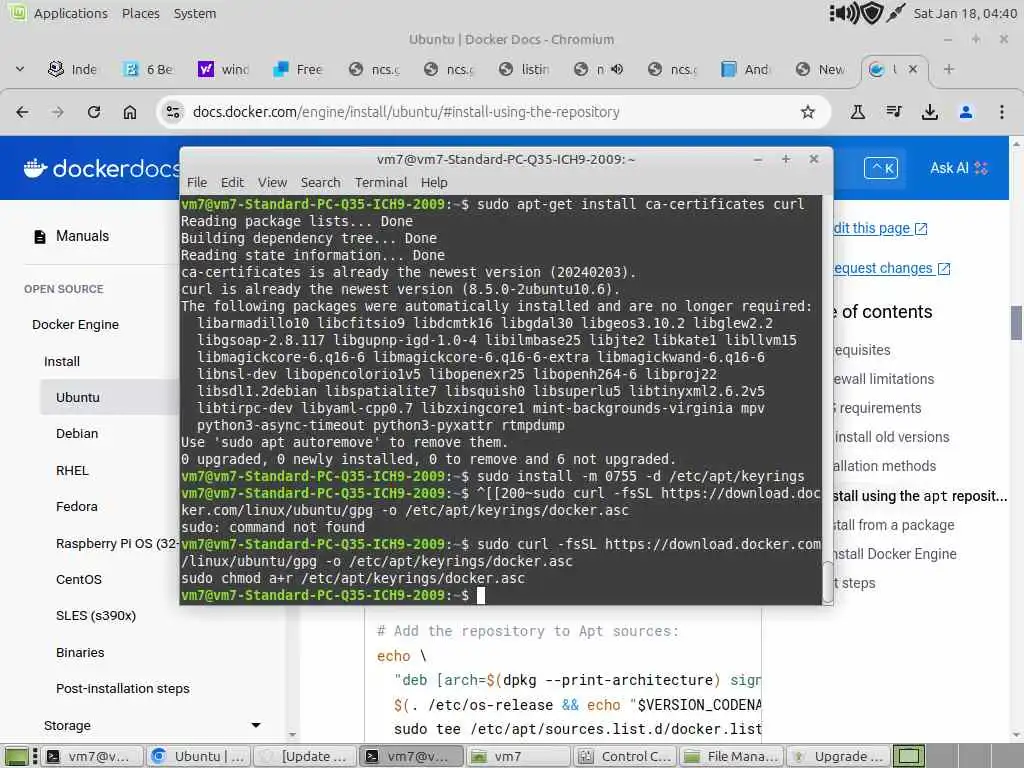Open Ask AI
Image resolution: width=1024 pixels, height=768 pixels.
(958, 168)
